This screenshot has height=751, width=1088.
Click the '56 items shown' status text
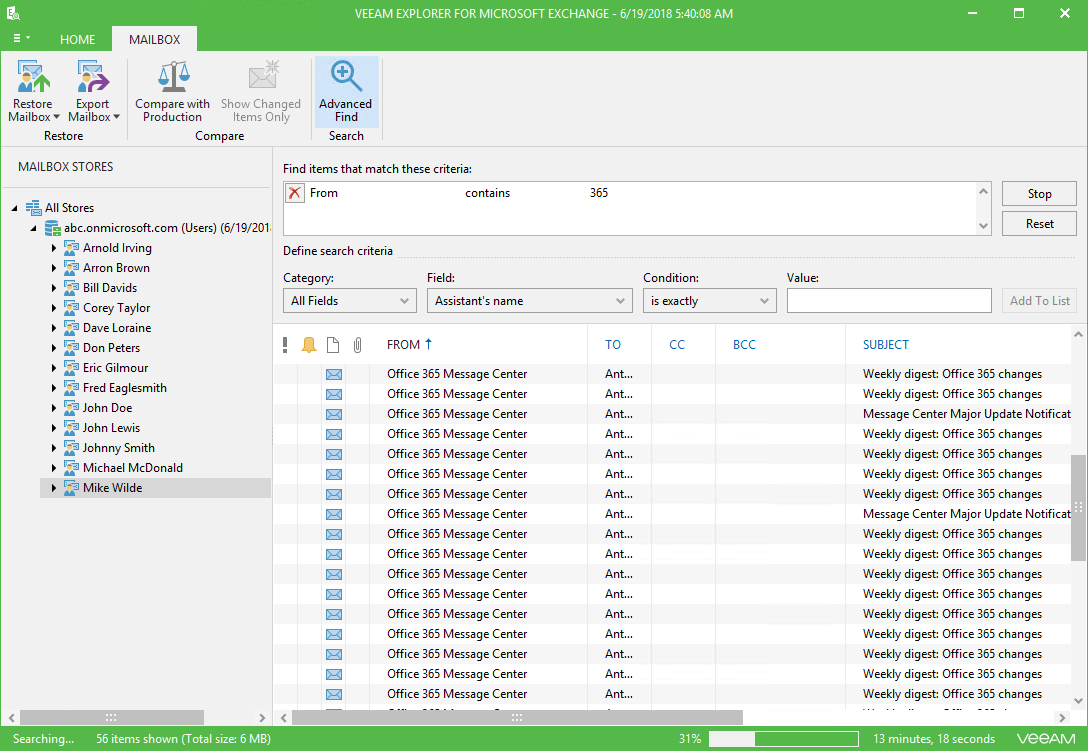click(x=183, y=739)
